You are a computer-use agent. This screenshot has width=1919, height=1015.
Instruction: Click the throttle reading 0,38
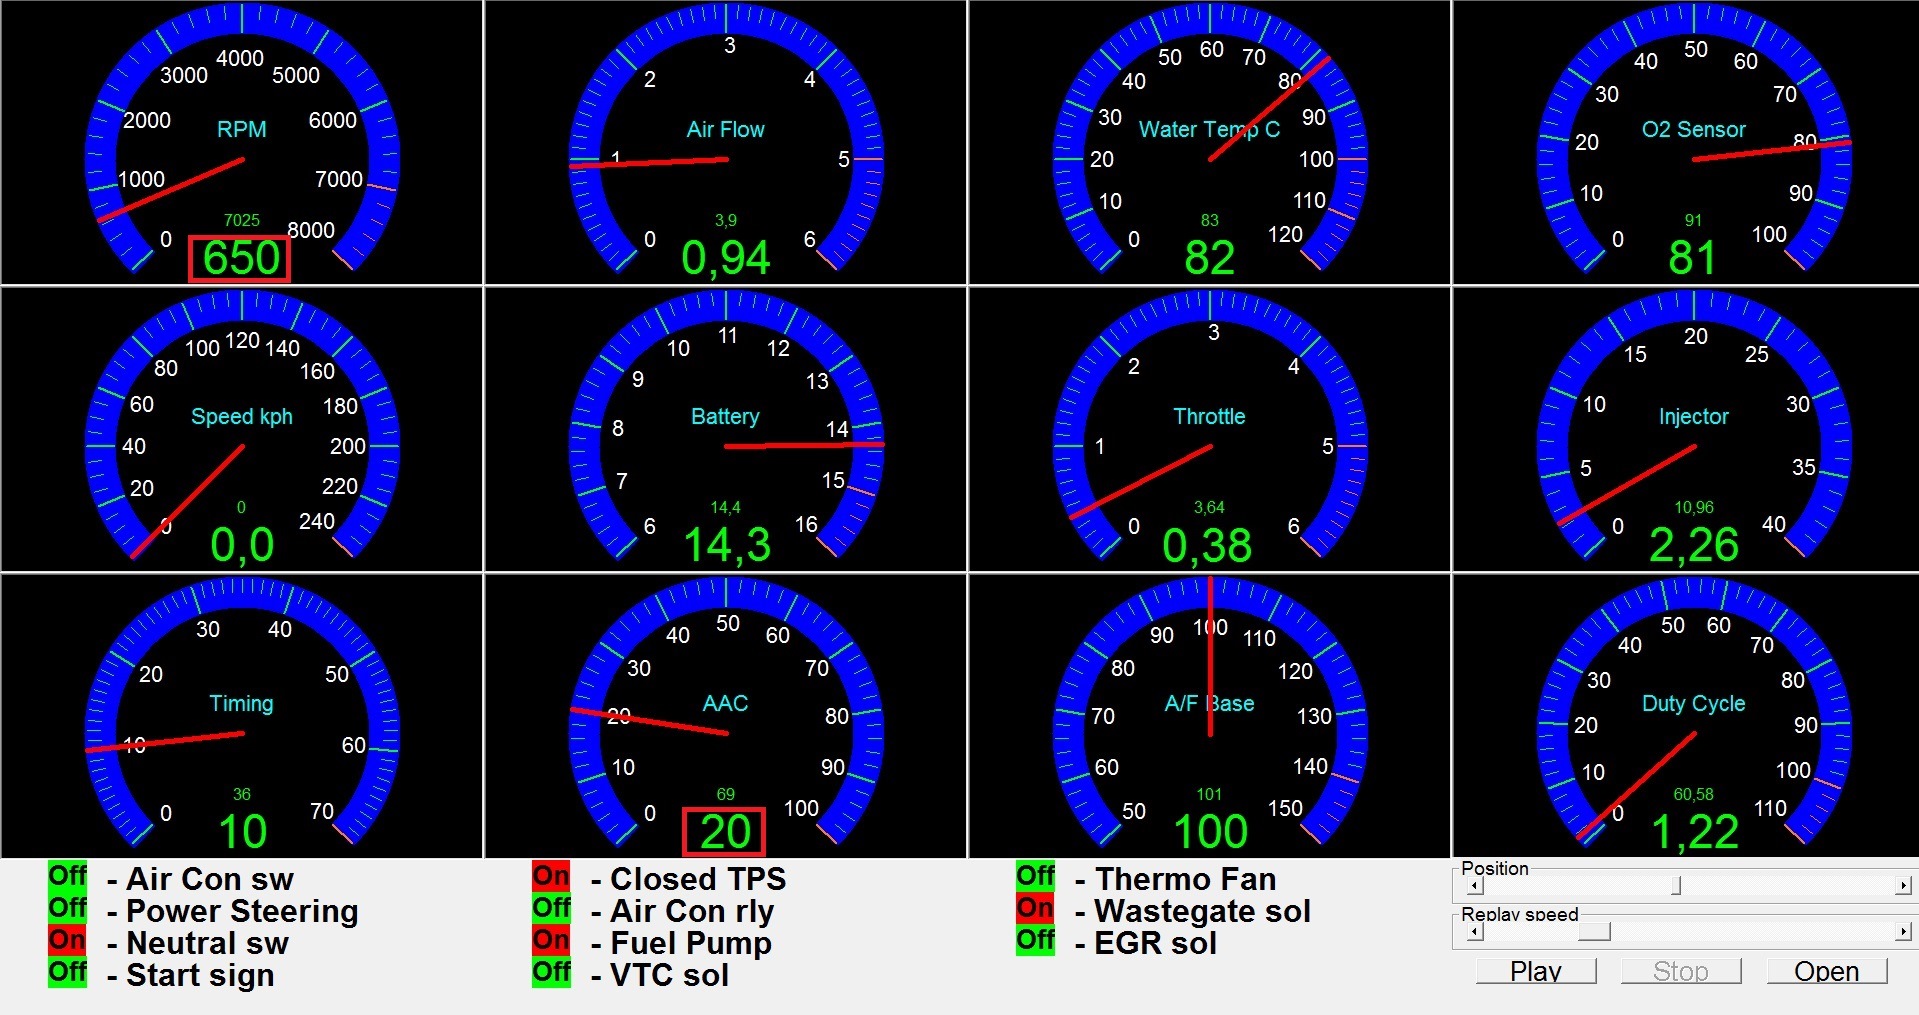coord(1207,546)
